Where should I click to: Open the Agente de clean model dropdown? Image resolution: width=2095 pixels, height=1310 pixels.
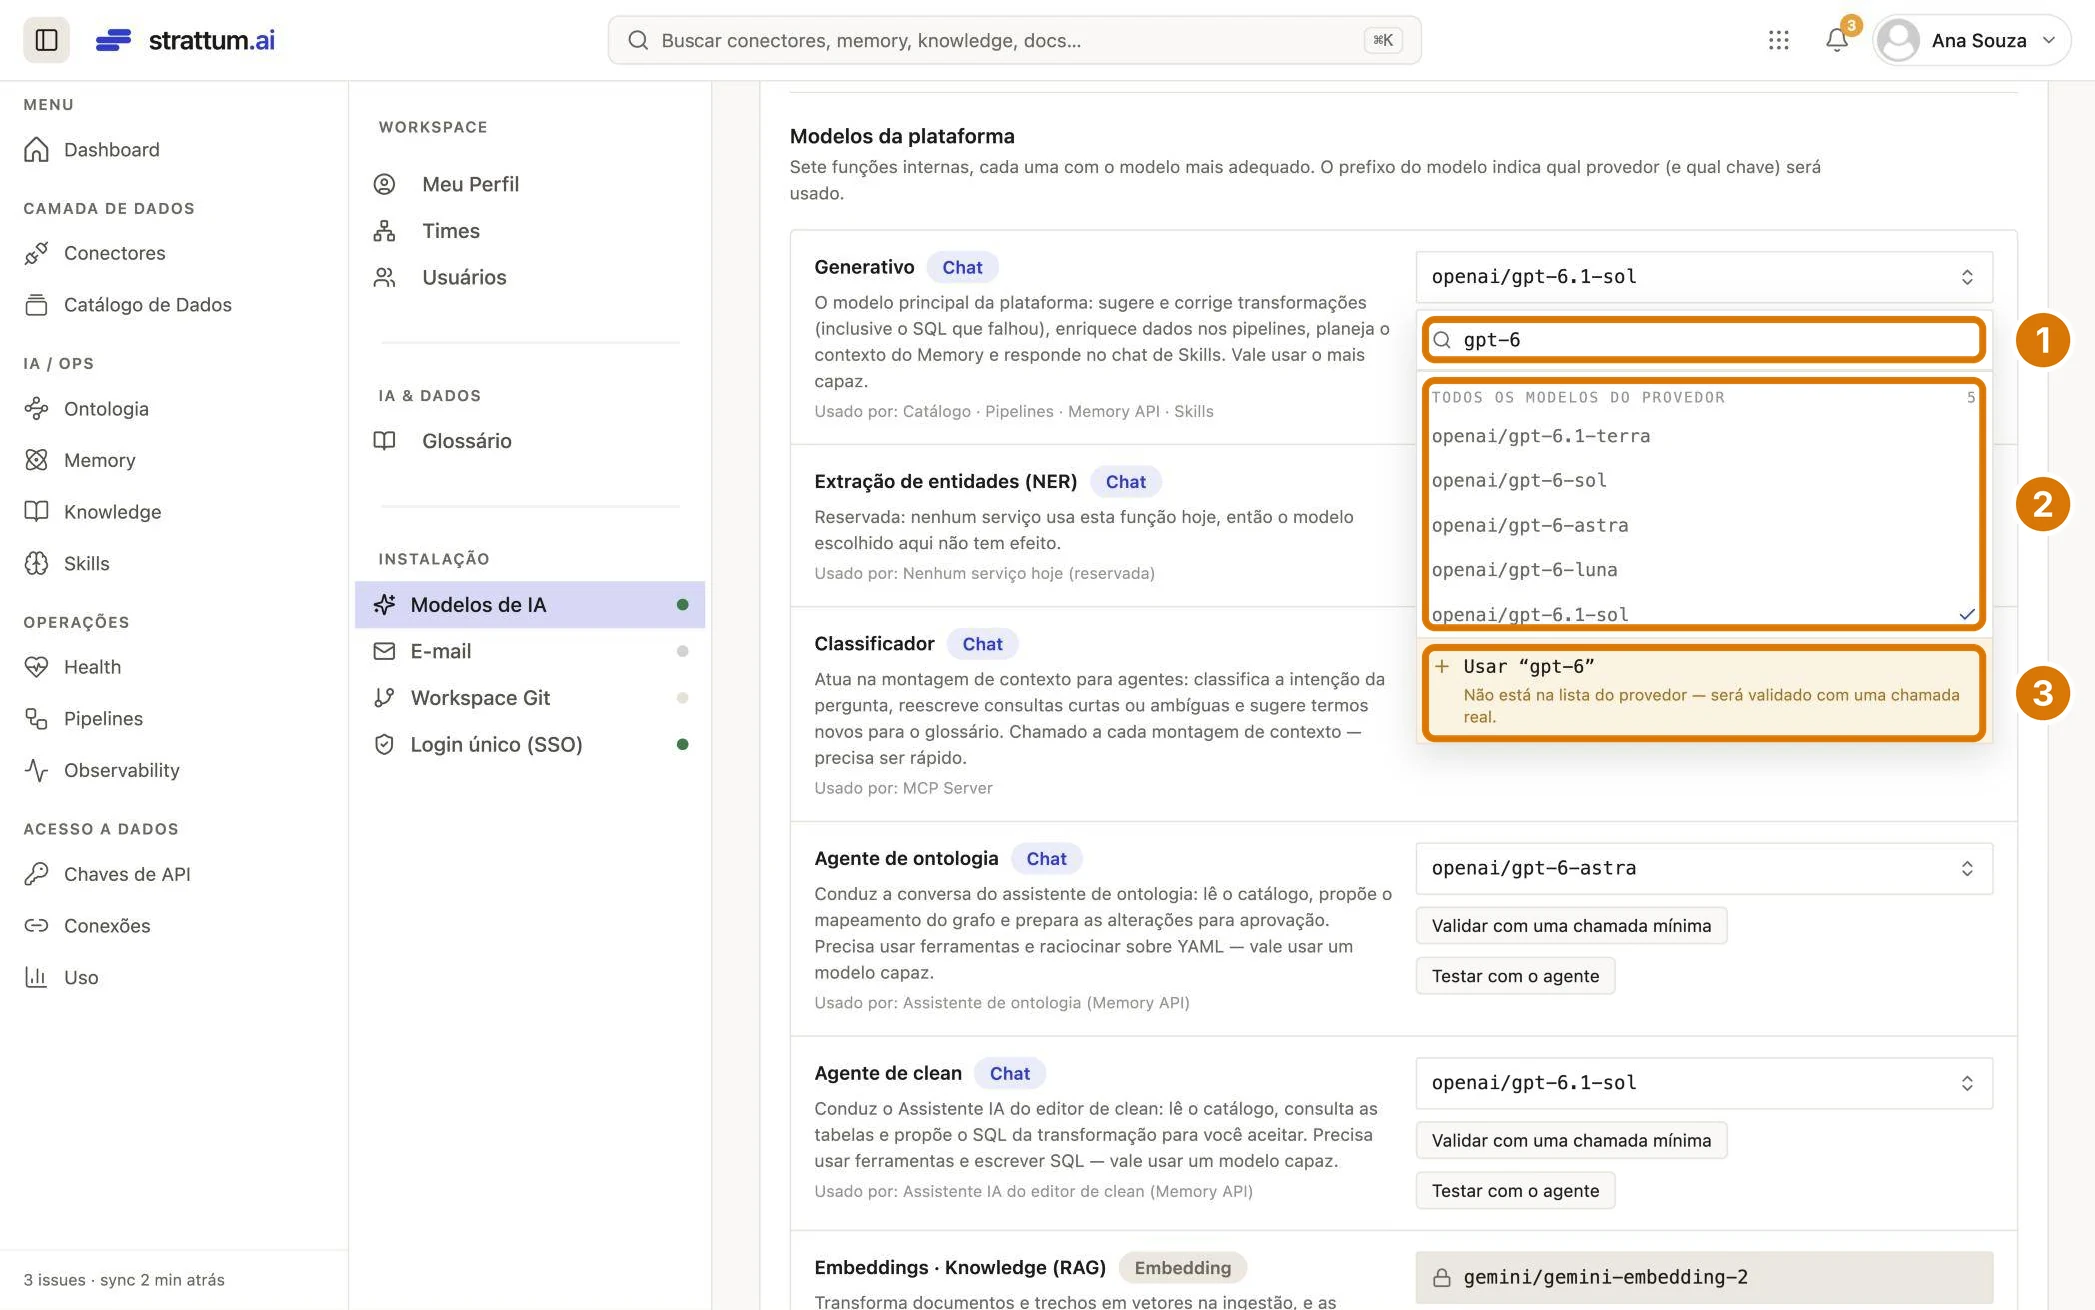(x=1703, y=1083)
